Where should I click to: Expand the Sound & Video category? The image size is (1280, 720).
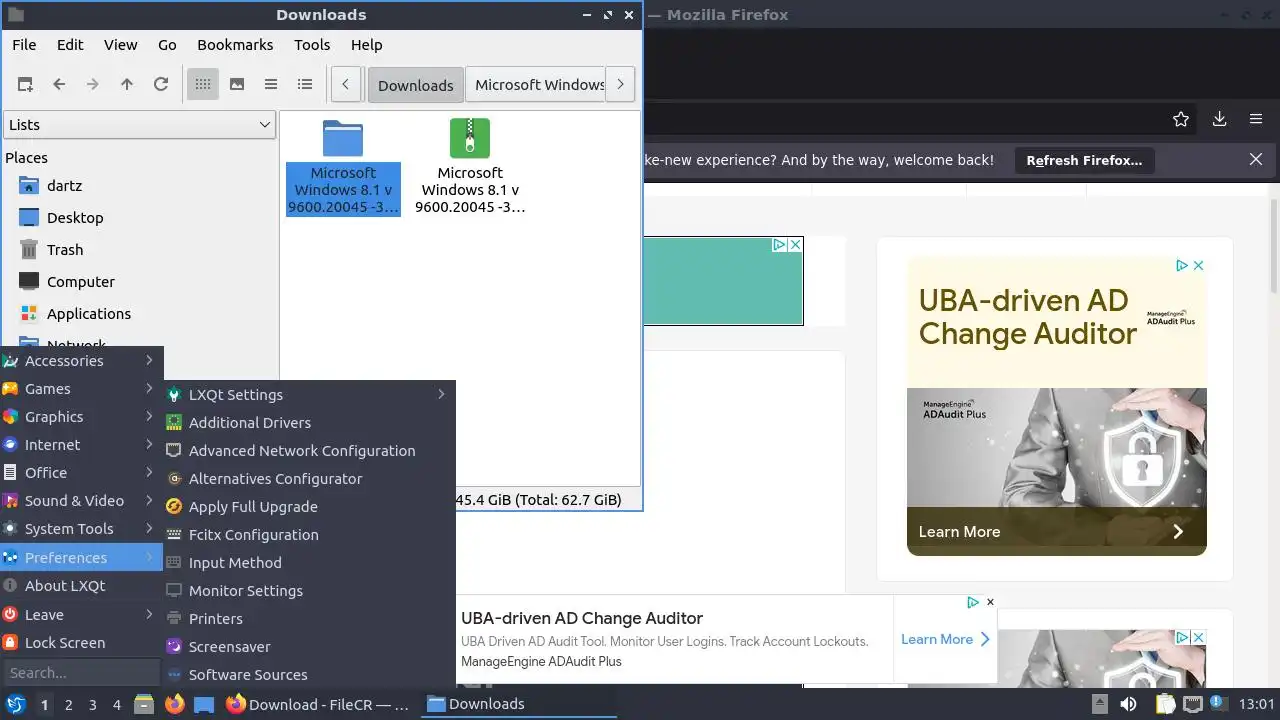tap(81, 501)
